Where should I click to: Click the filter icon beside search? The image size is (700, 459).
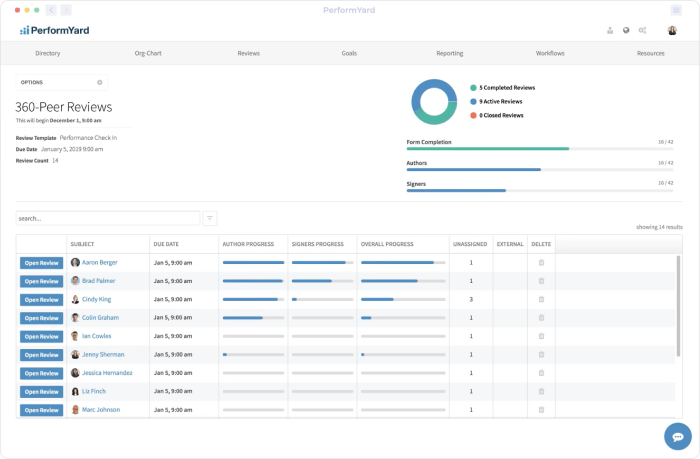tap(210, 218)
